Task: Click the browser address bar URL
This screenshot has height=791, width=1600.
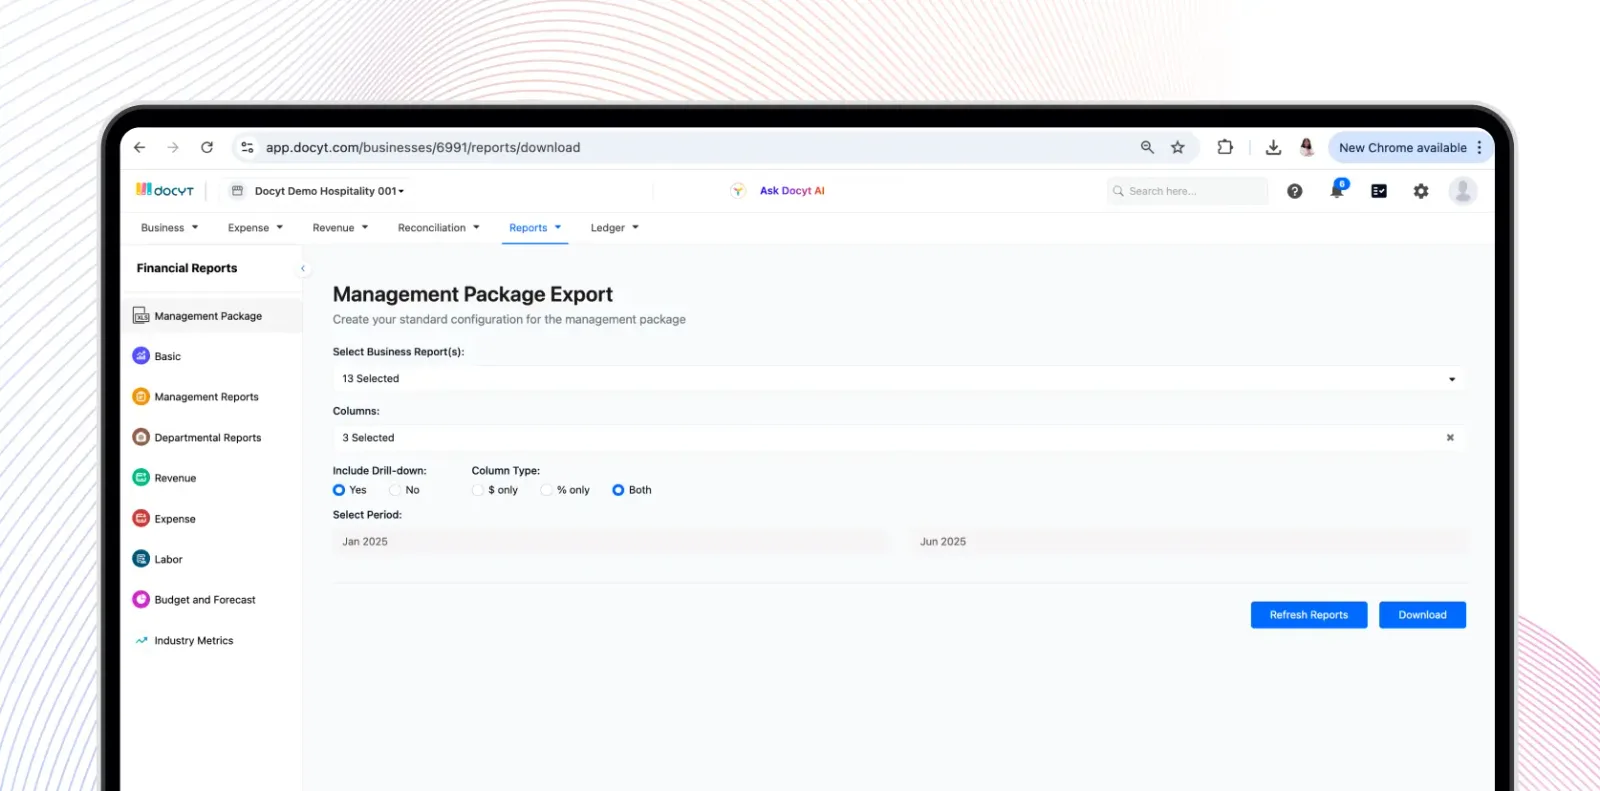Action: coord(423,147)
